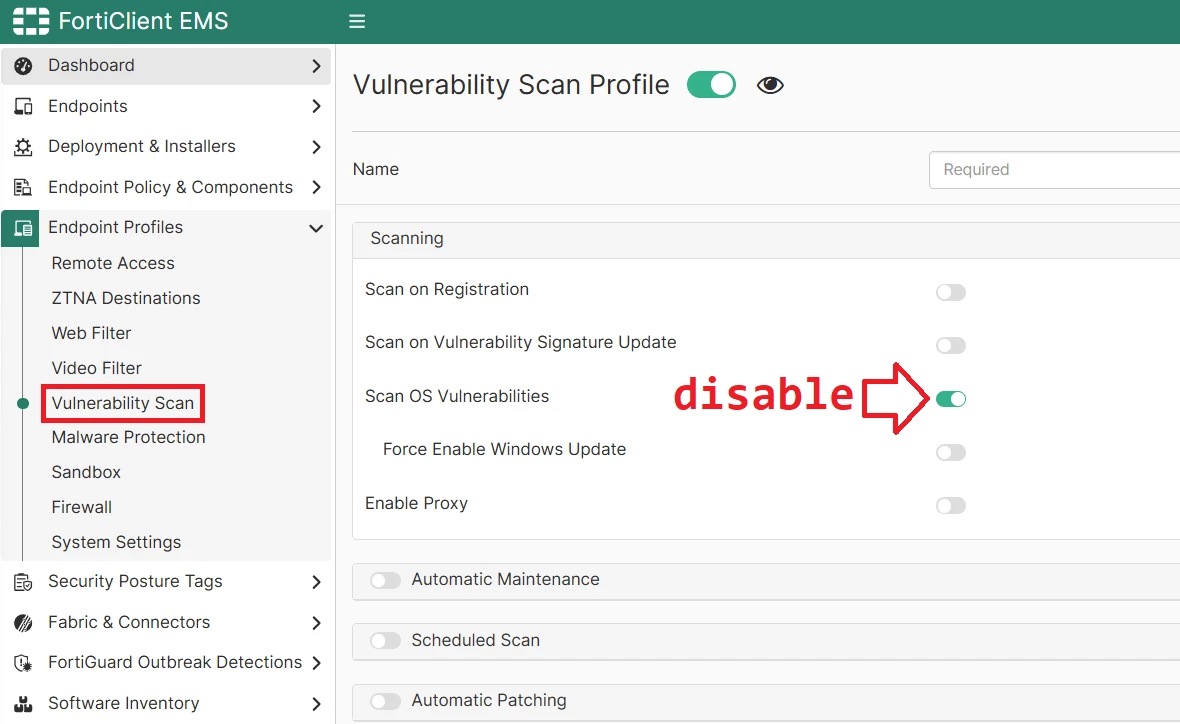Click the Automatic Maintenance section label
Viewport: 1180px width, 724px height.
pyautogui.click(x=505, y=580)
